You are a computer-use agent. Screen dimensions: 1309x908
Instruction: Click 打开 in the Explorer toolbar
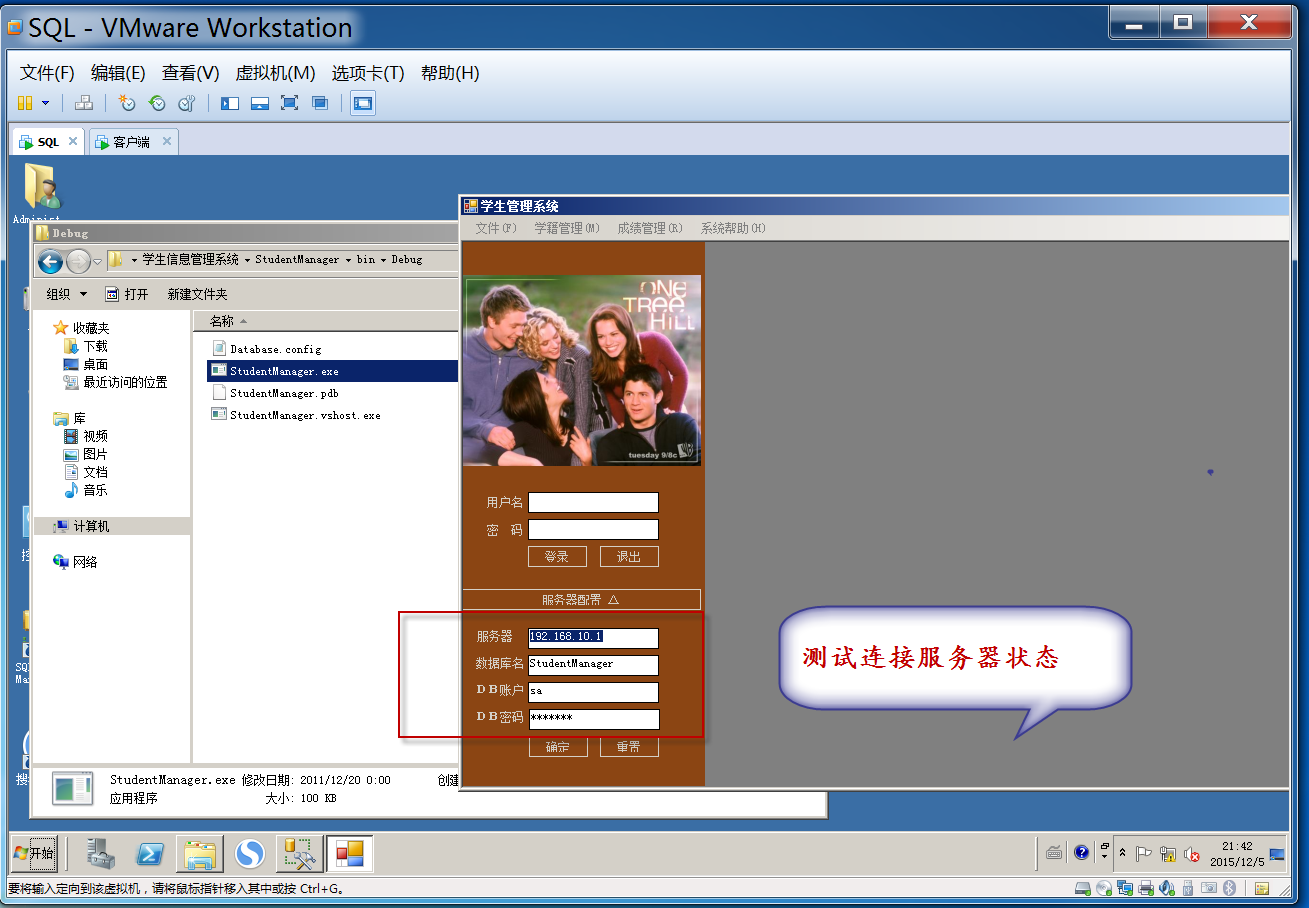[127, 294]
